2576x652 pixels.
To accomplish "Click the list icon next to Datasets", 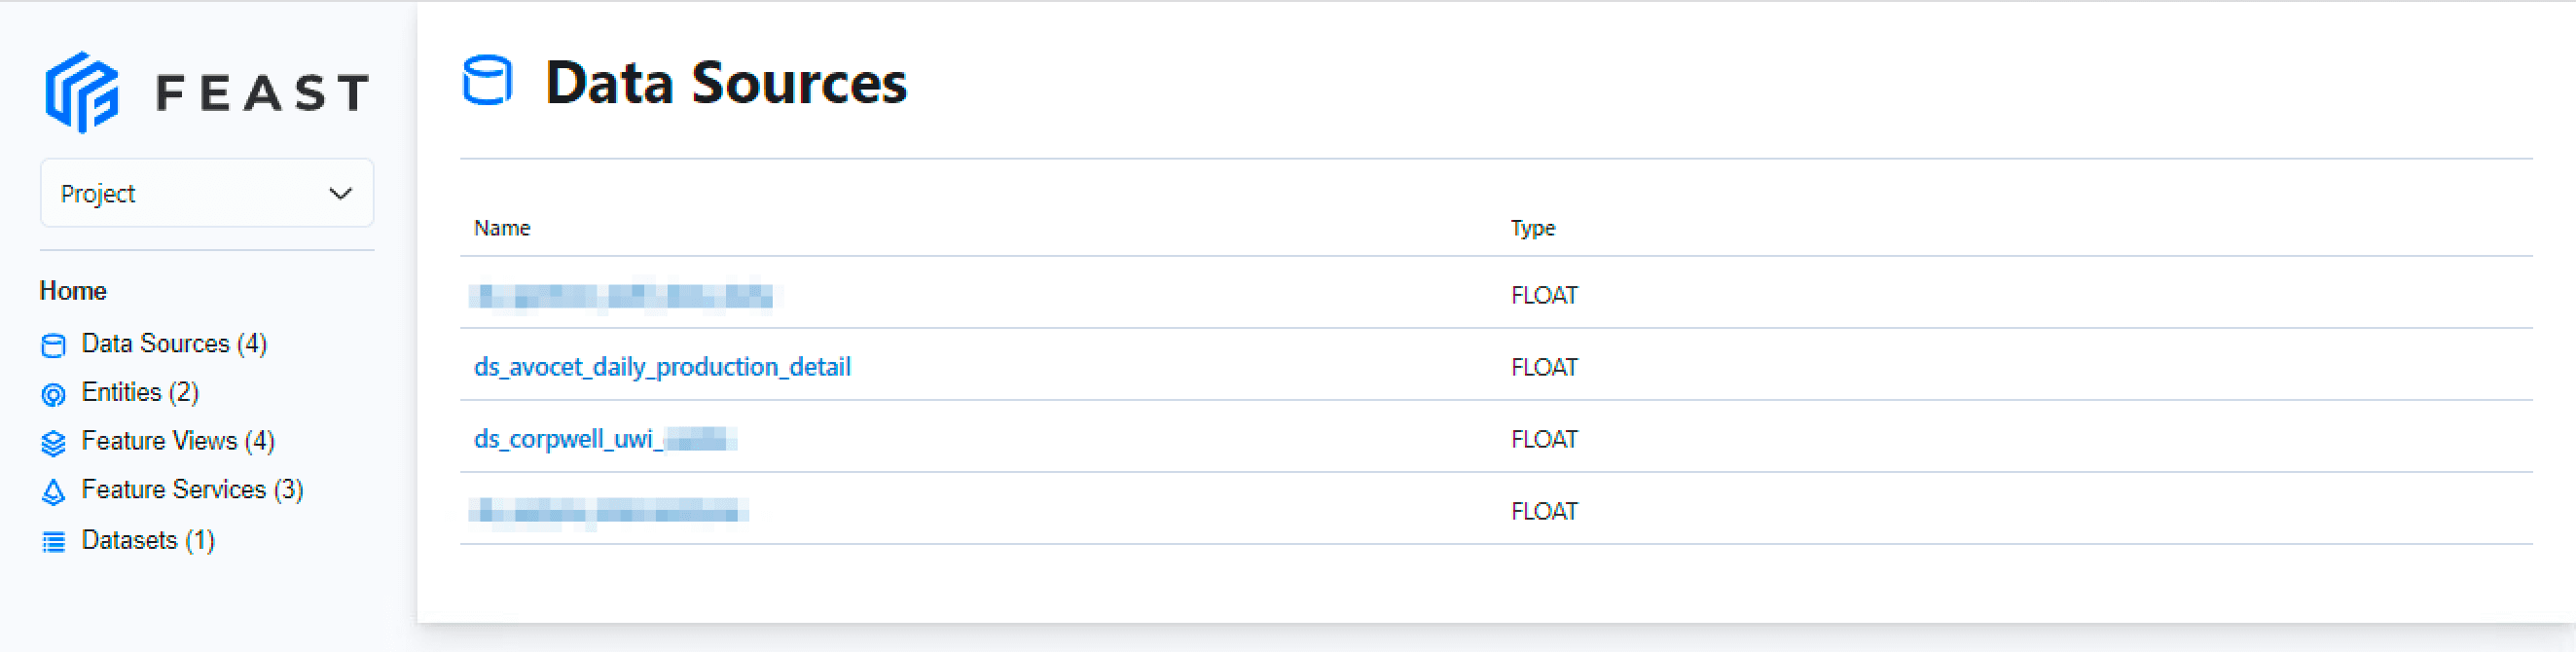I will 53,541.
